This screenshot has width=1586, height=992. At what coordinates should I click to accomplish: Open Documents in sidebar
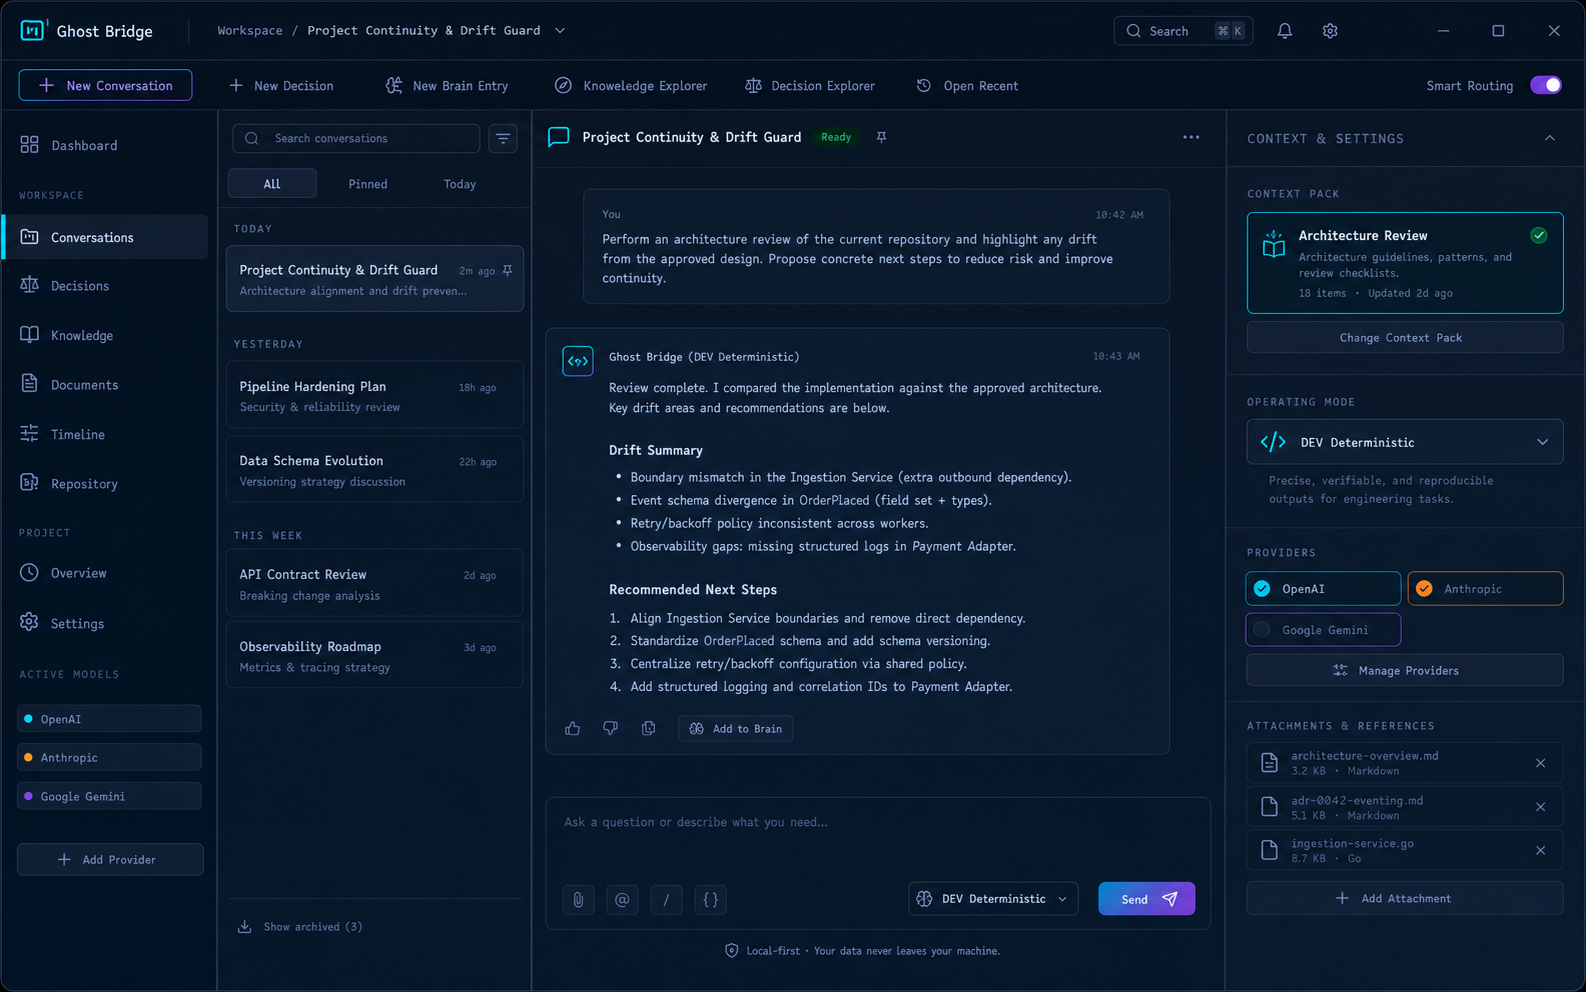point(105,385)
